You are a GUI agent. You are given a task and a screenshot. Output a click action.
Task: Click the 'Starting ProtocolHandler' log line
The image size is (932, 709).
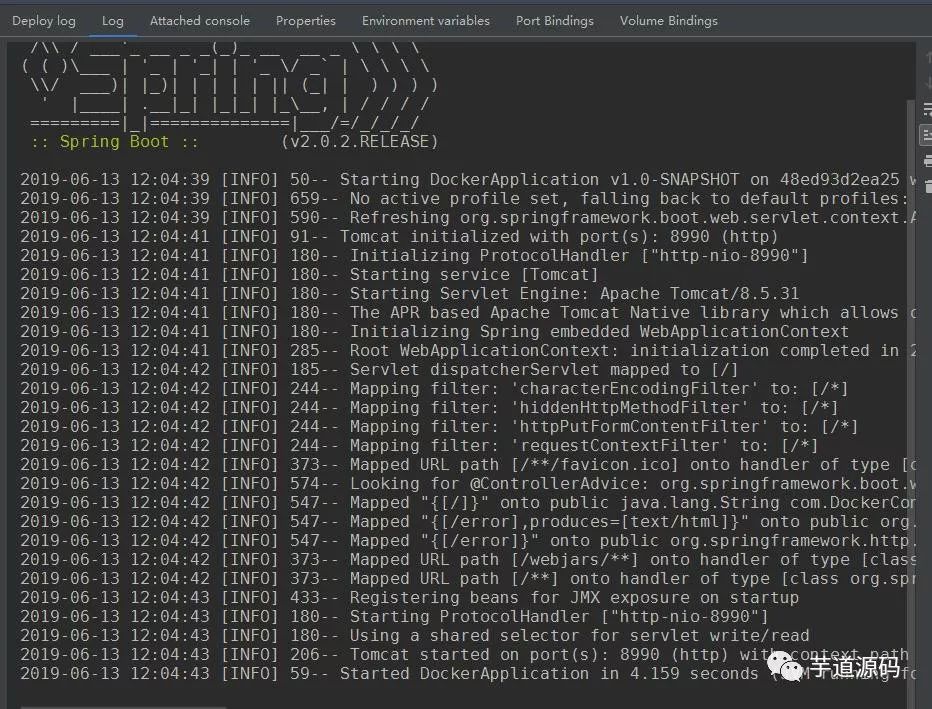click(394, 617)
